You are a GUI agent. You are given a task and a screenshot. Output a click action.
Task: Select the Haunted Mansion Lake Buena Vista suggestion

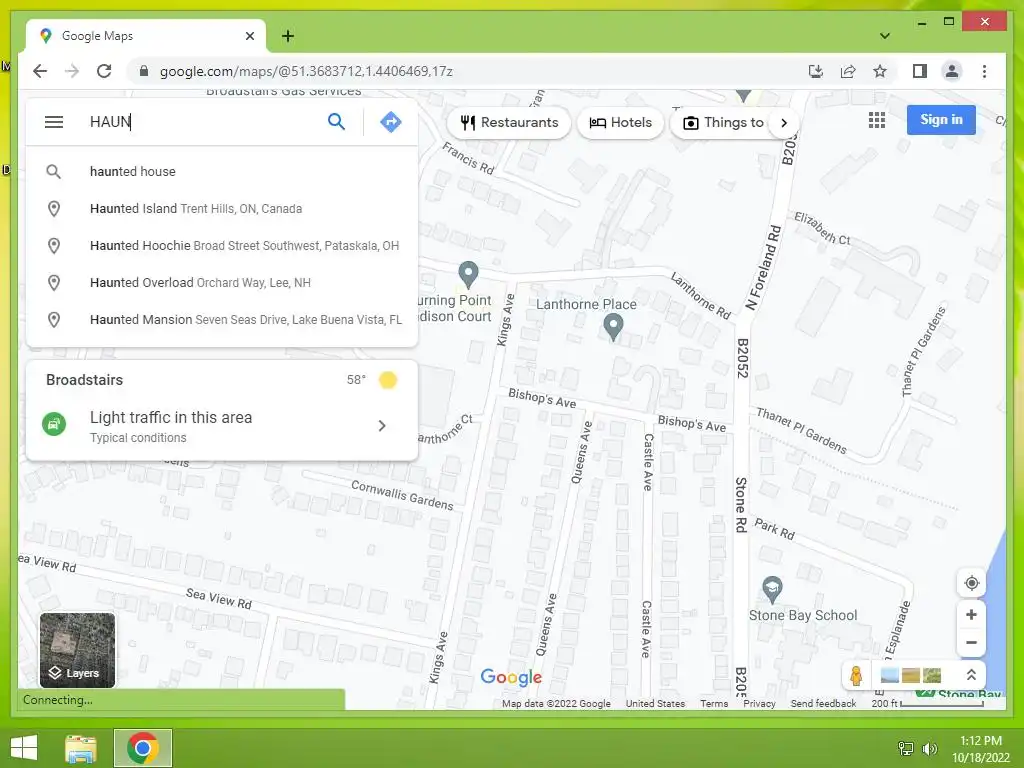222,319
